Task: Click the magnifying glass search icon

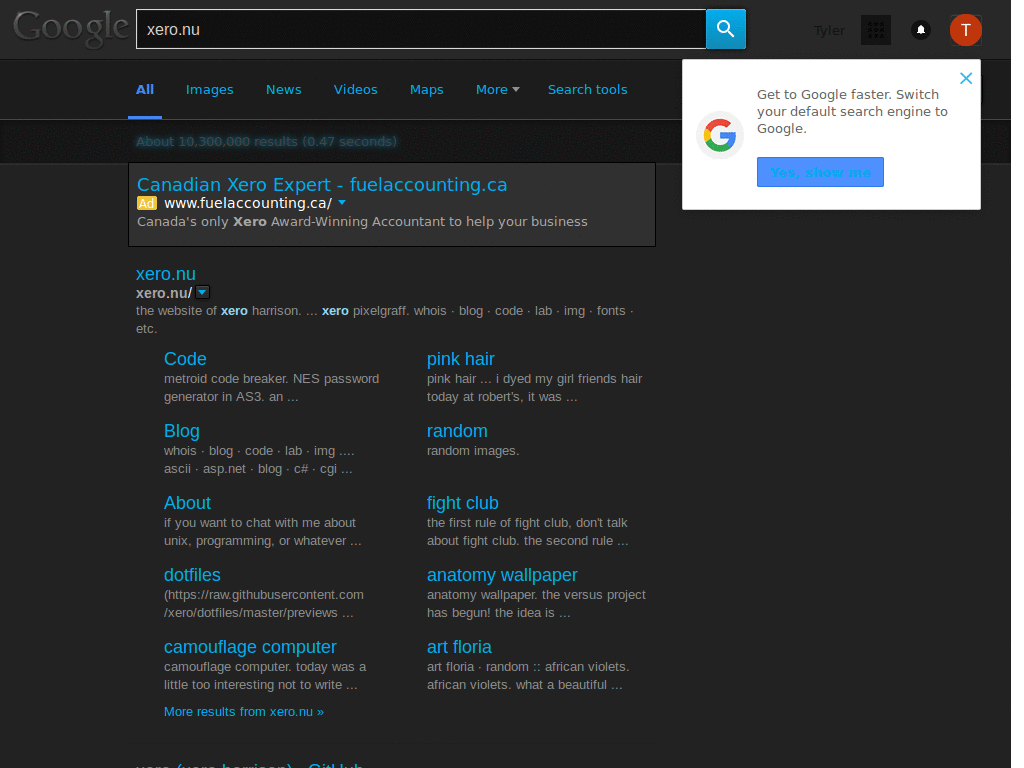Action: pyautogui.click(x=725, y=29)
